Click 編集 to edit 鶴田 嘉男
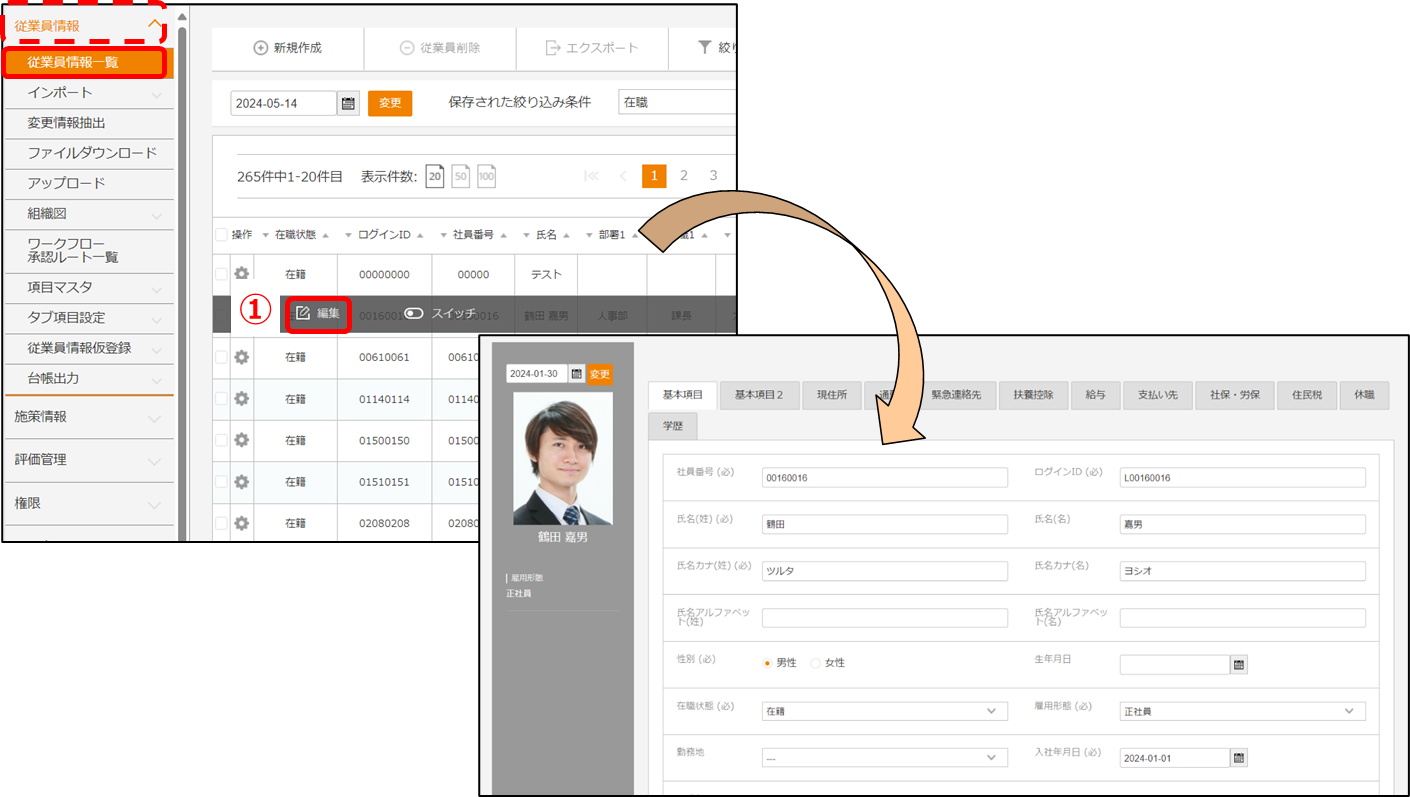 [318, 313]
